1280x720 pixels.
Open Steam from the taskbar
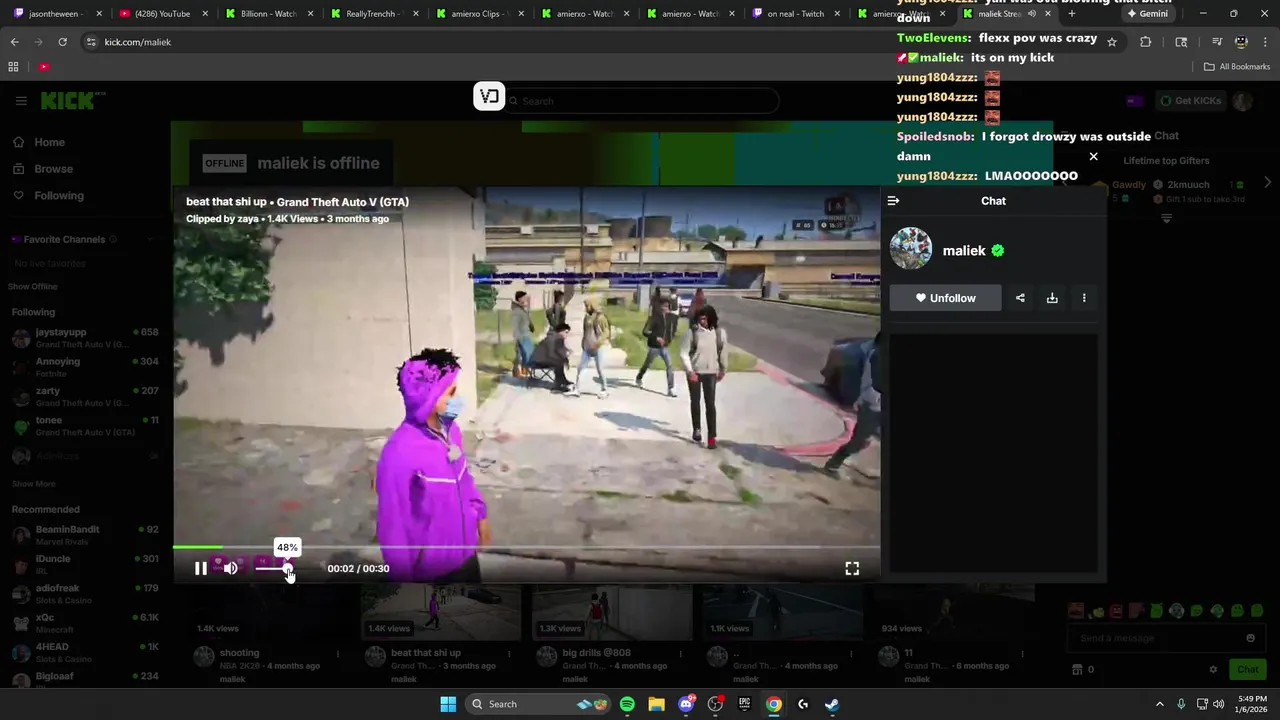(x=832, y=704)
